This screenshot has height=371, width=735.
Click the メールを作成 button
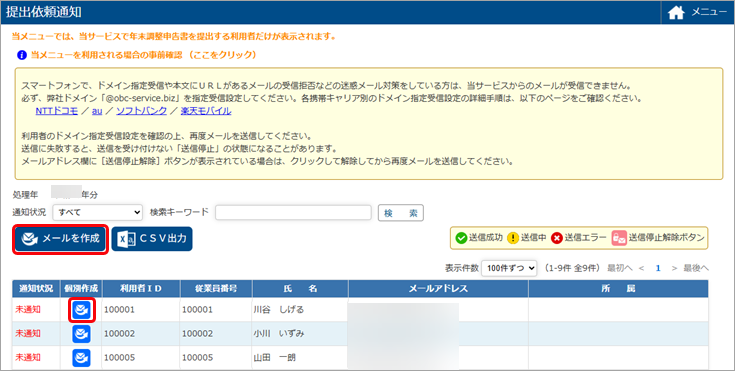tap(61, 239)
